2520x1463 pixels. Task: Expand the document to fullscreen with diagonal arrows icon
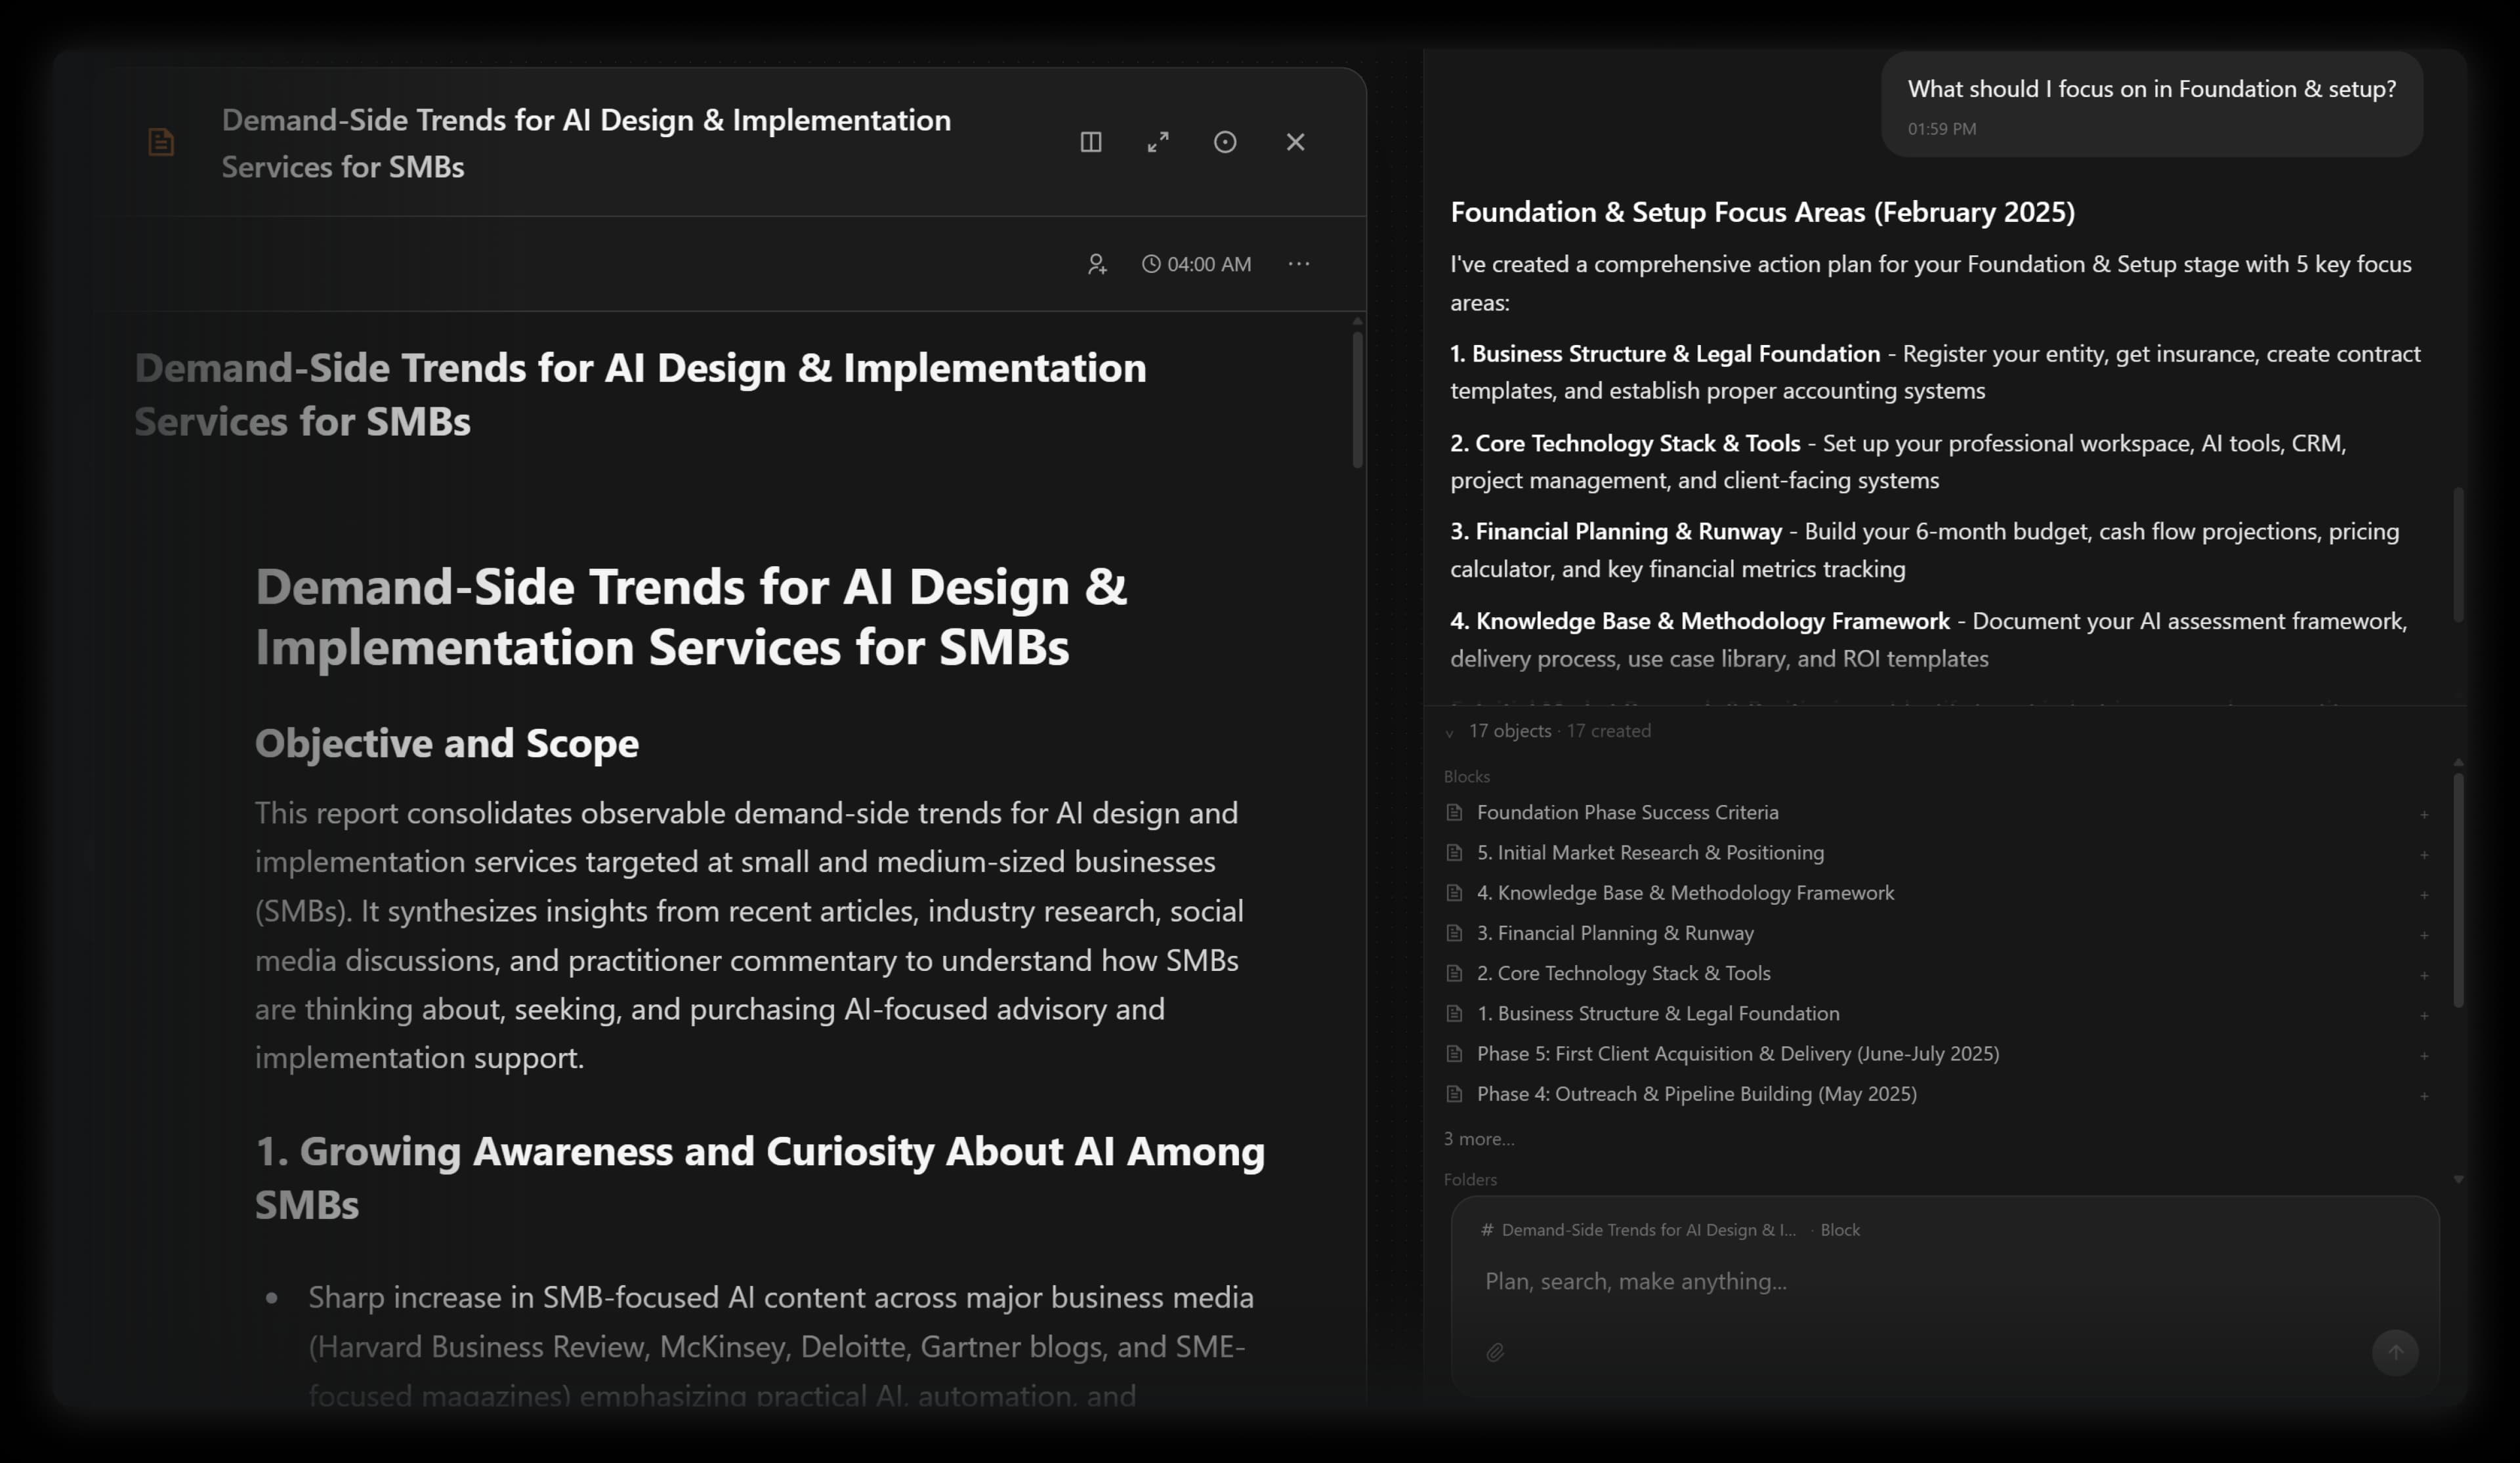[1158, 142]
